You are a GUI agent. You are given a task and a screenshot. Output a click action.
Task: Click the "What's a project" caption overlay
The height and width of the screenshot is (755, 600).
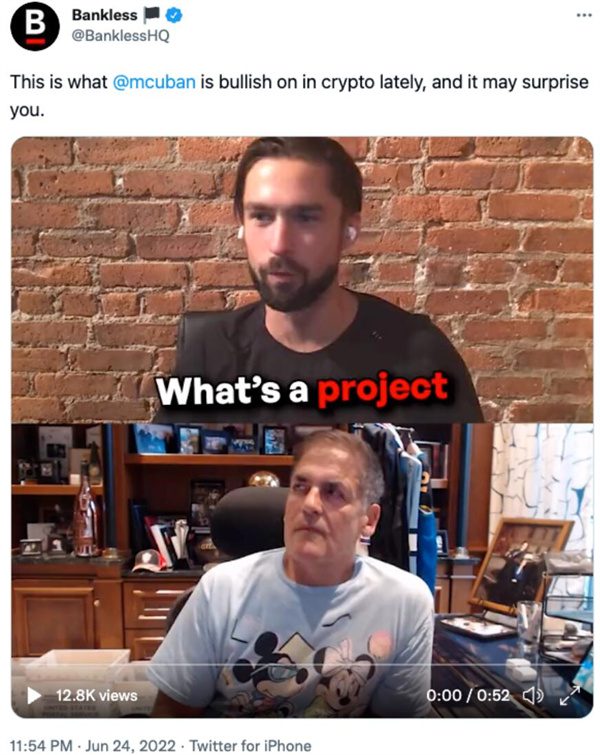click(x=302, y=390)
